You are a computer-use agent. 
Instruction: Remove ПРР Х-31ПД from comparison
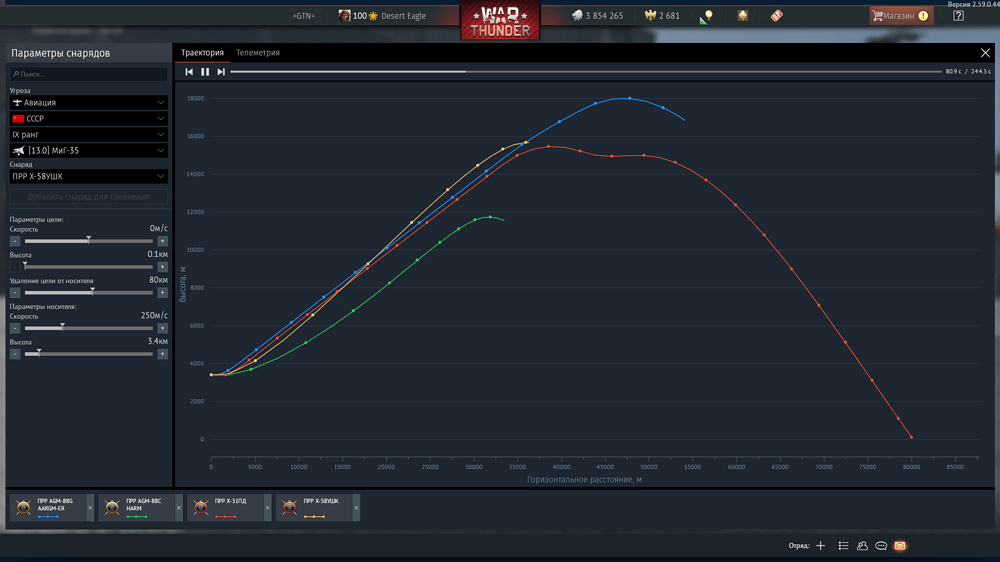267,508
